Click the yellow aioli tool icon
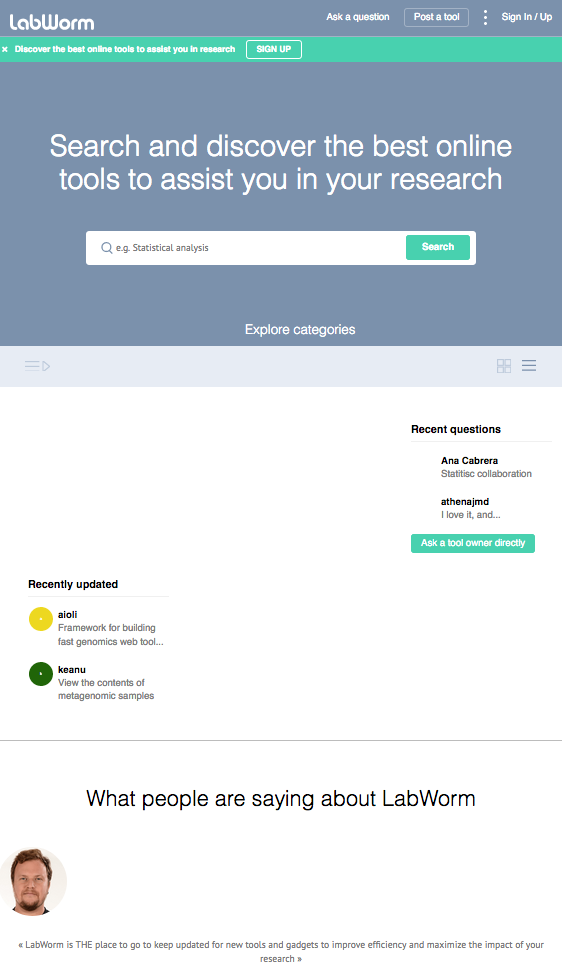562x970 pixels. pos(41,619)
